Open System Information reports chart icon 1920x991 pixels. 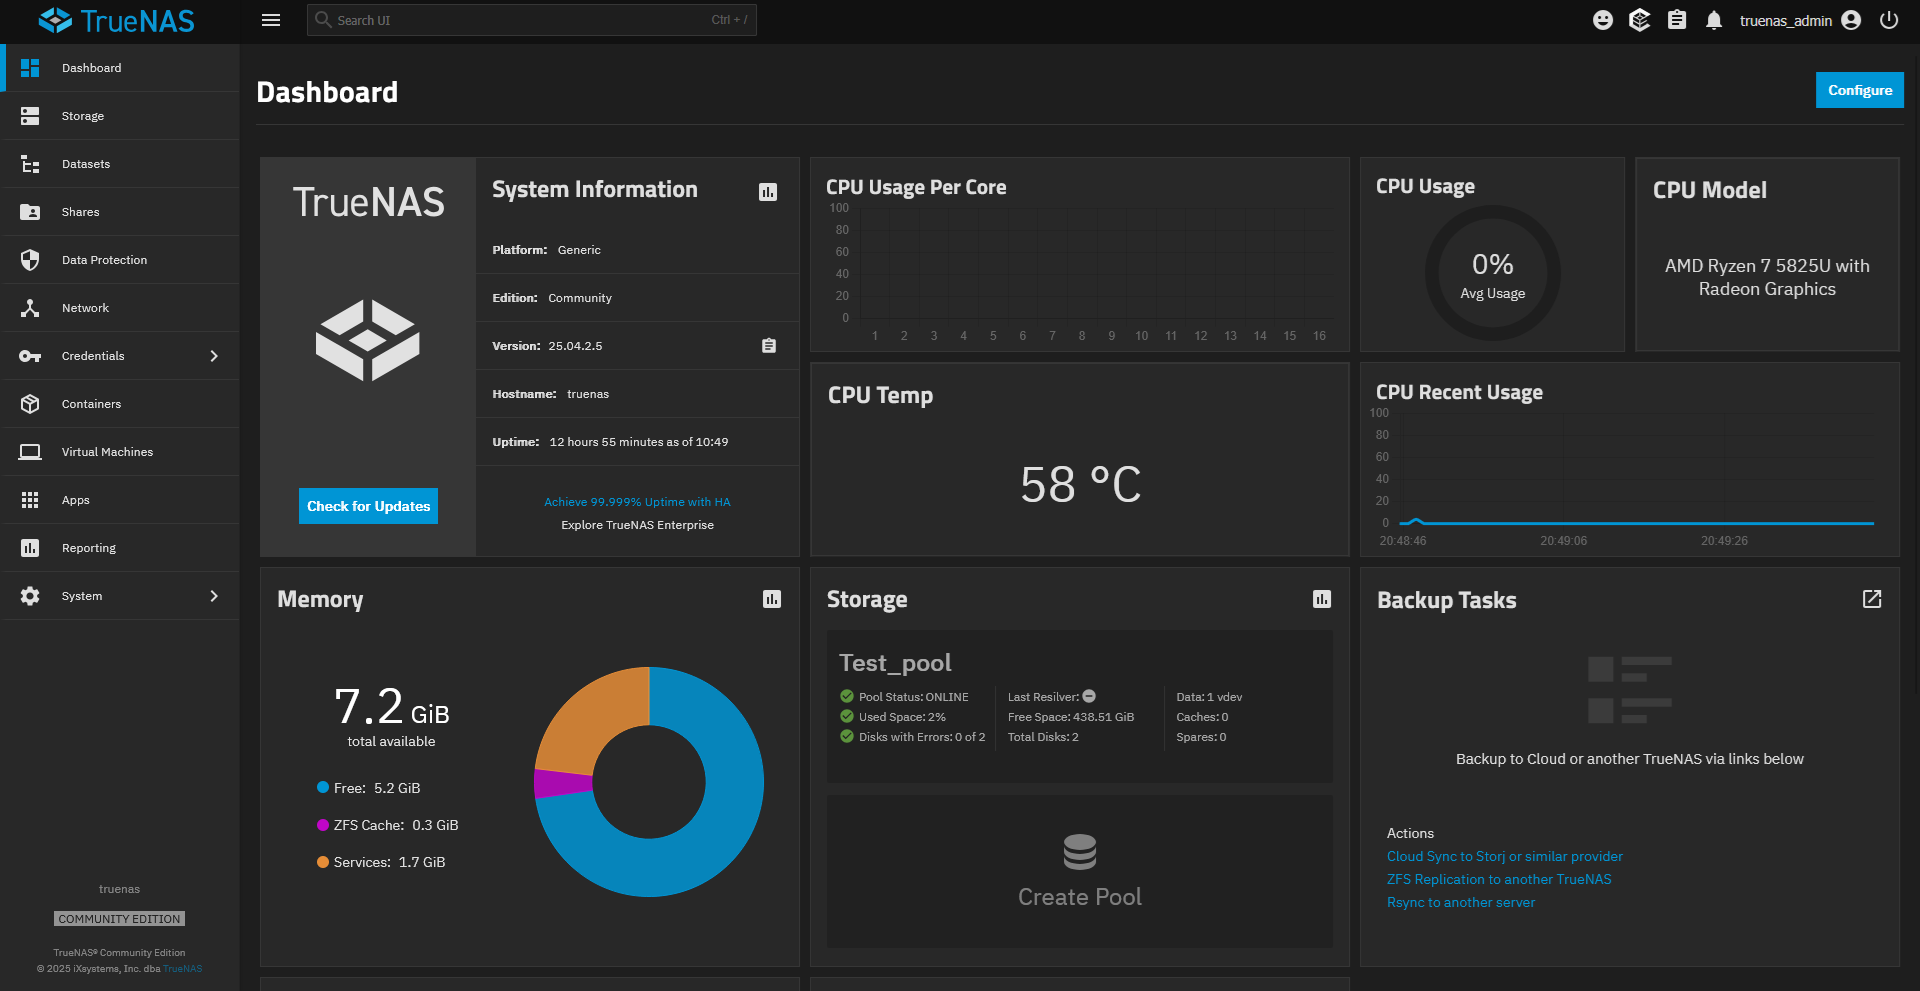coord(767,192)
